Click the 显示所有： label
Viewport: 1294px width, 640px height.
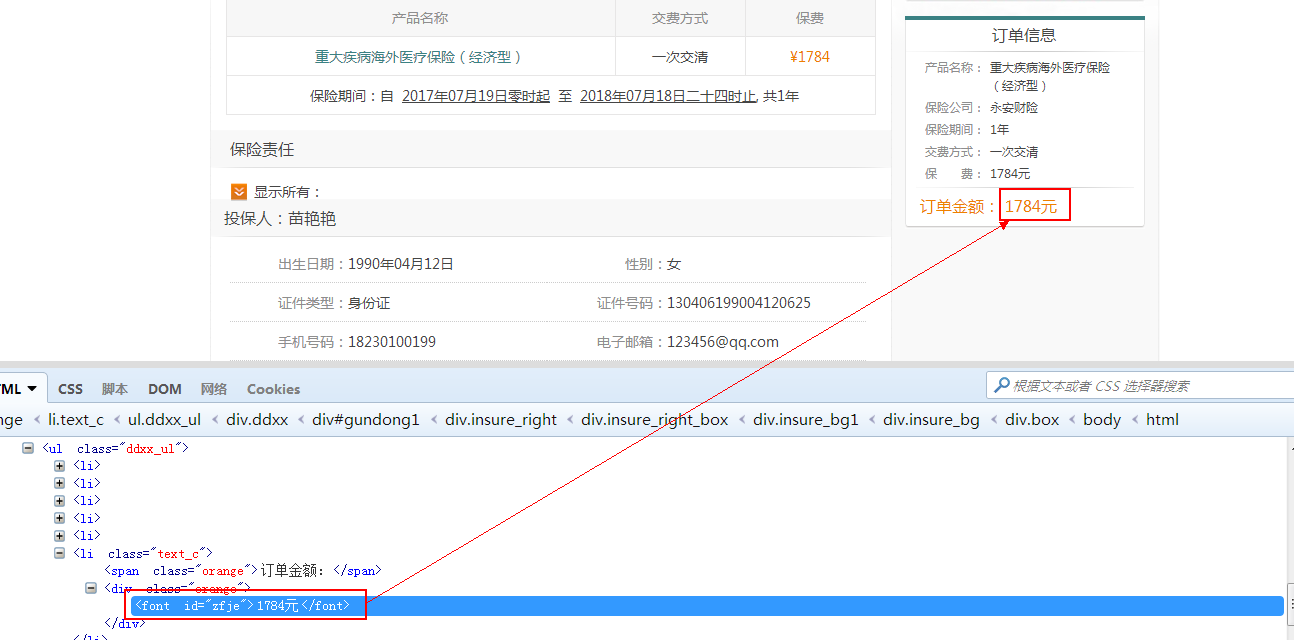(x=288, y=192)
